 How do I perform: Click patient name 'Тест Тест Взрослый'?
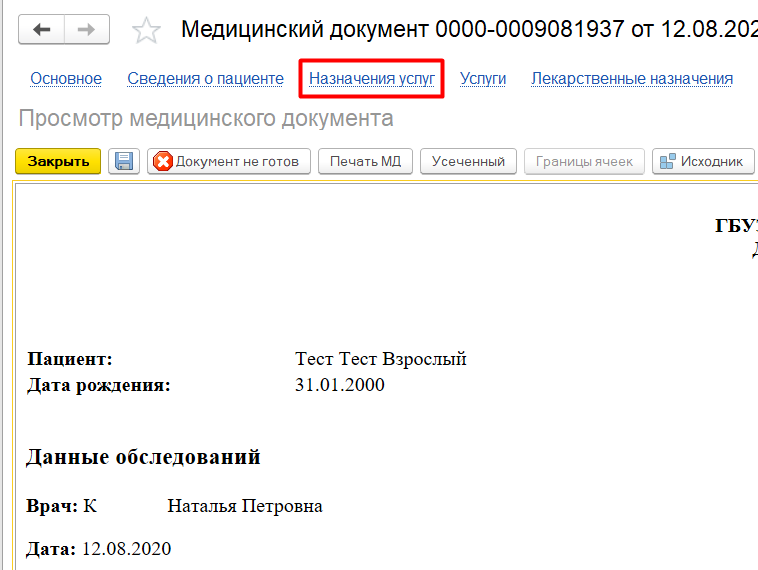(x=381, y=359)
